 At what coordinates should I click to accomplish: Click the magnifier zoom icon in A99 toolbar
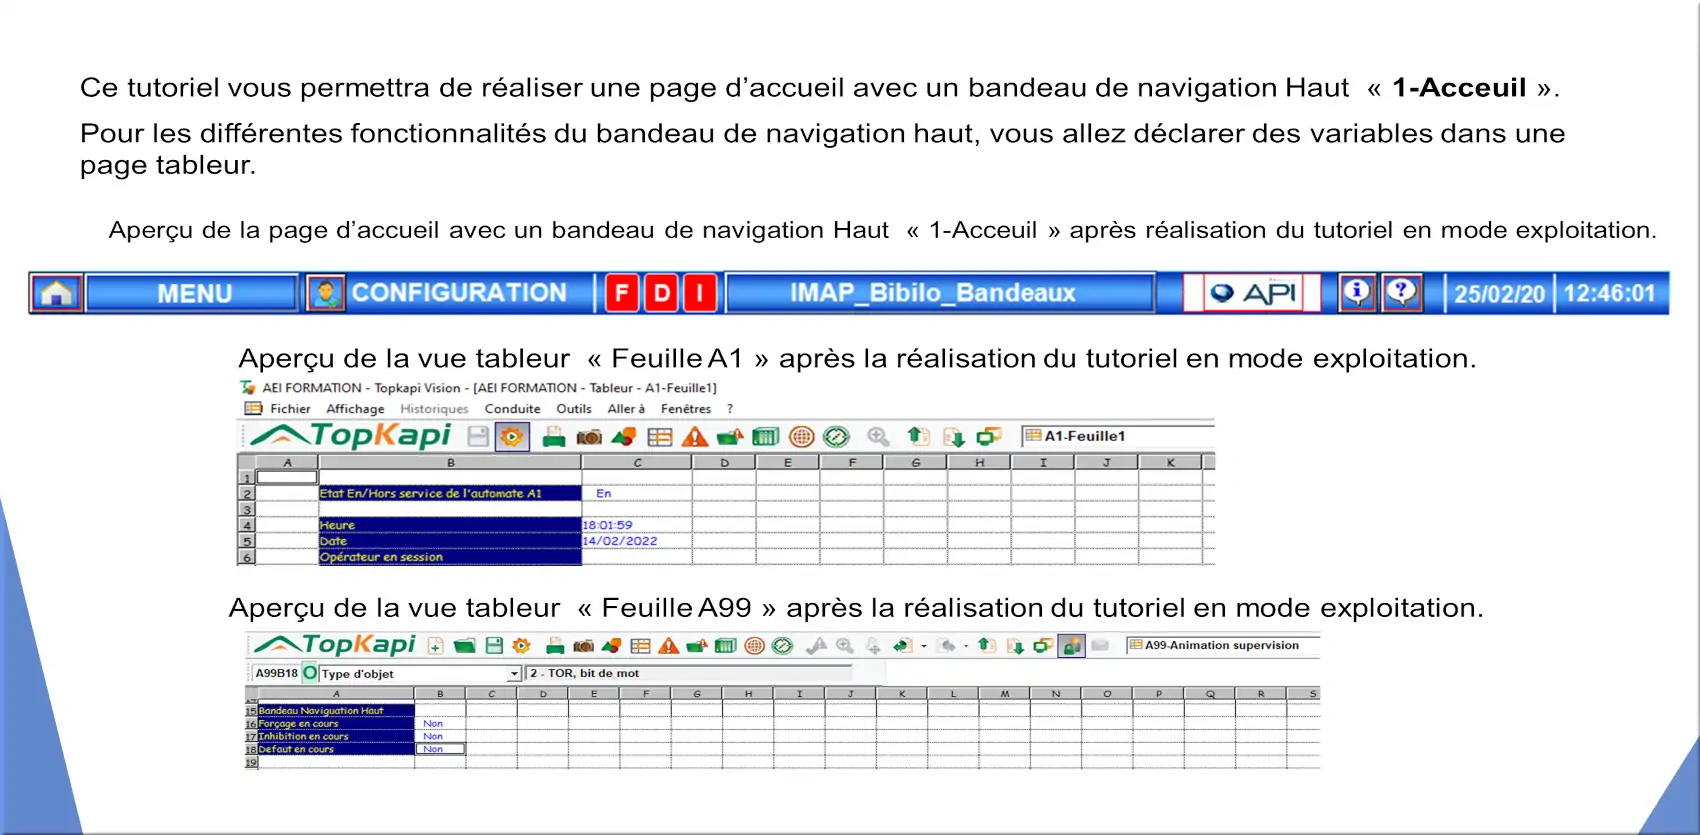[x=845, y=646]
